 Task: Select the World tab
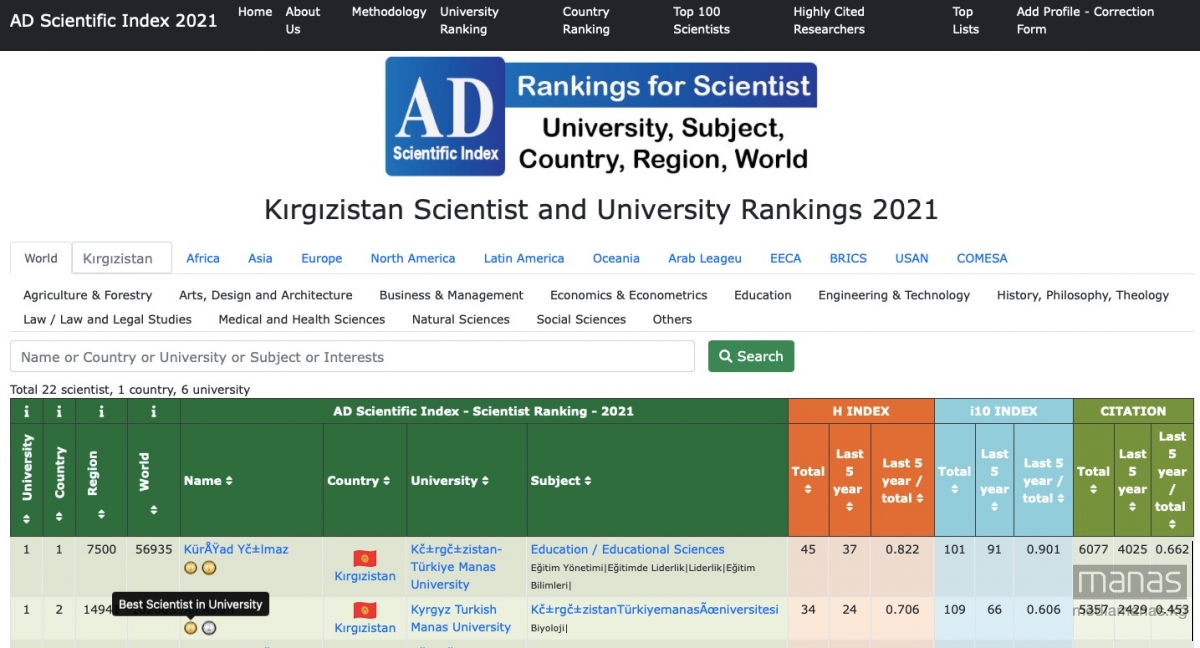tap(41, 258)
